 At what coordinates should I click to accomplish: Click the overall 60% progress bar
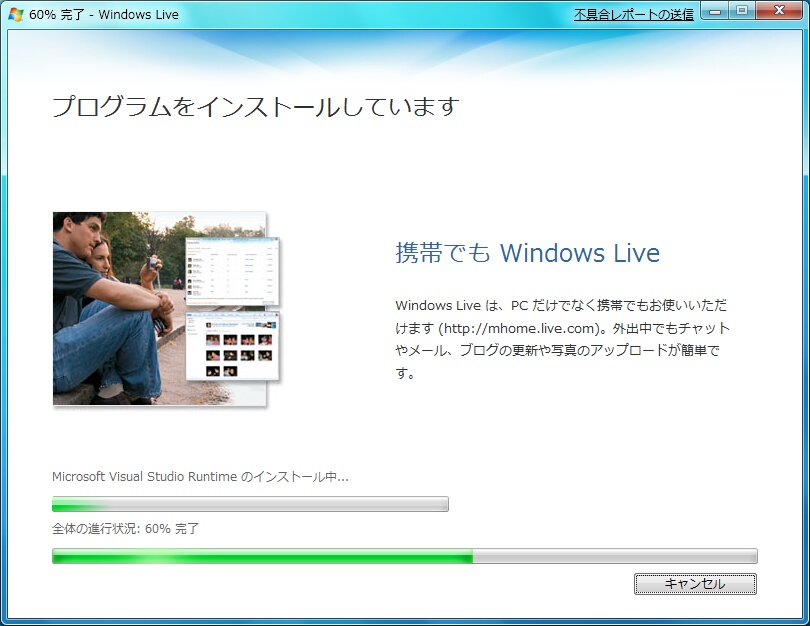coord(404,556)
